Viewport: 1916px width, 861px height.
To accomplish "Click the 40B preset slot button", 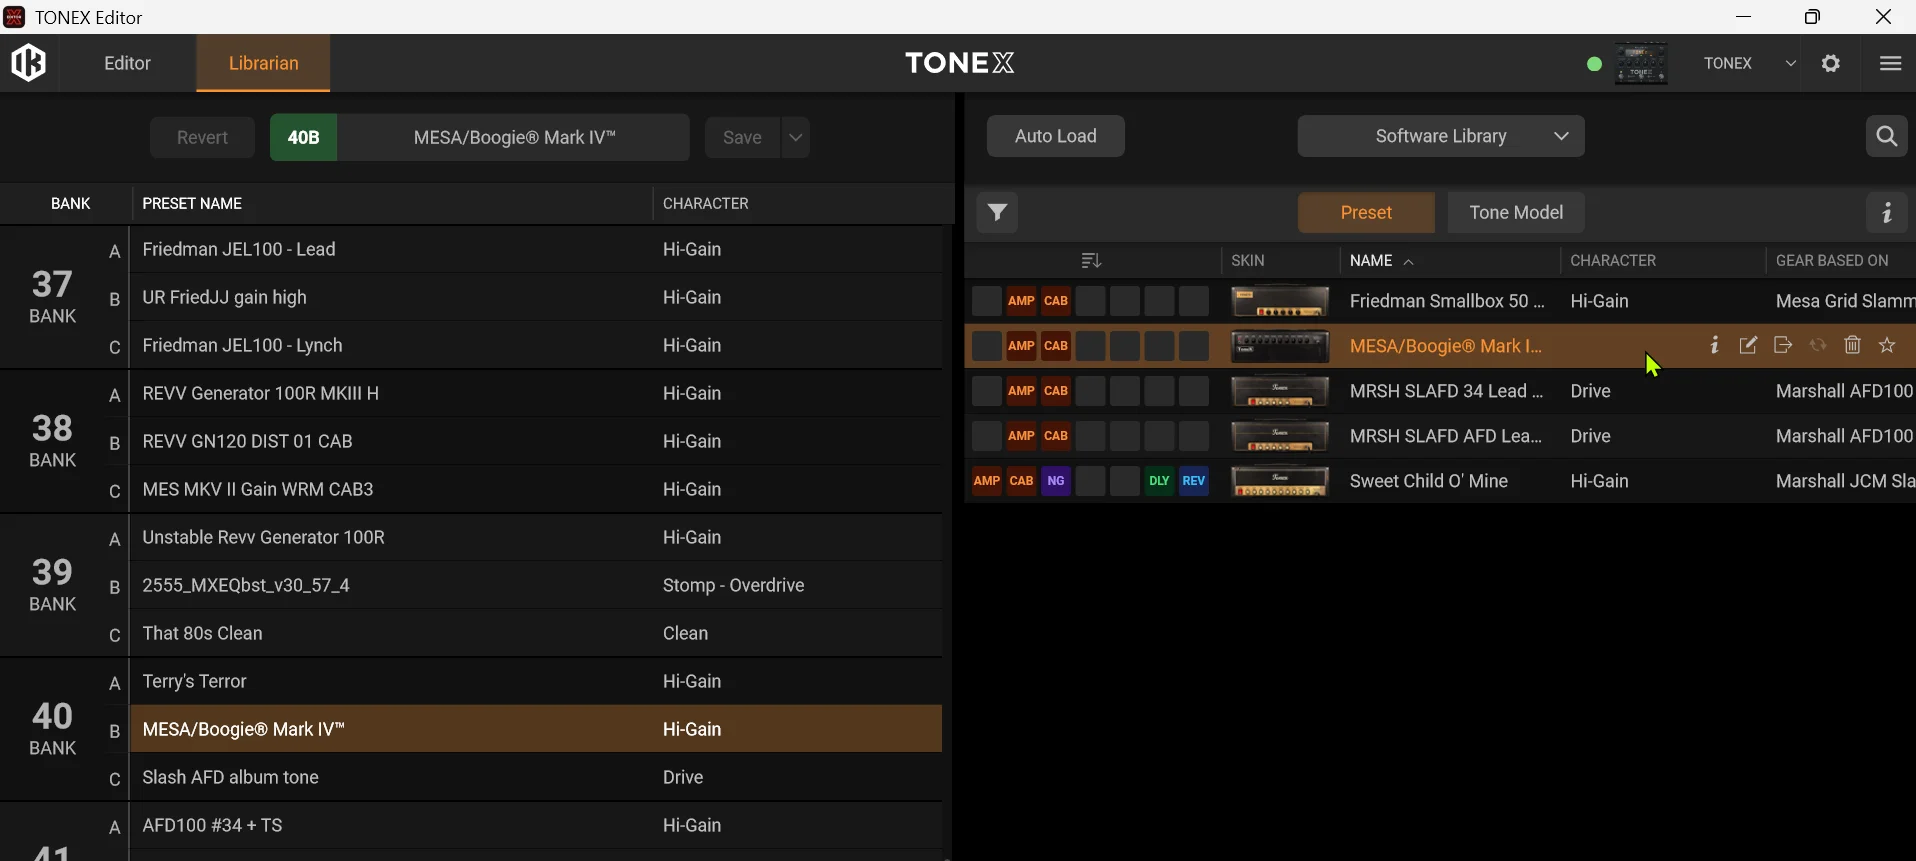I will pyautogui.click(x=304, y=138).
